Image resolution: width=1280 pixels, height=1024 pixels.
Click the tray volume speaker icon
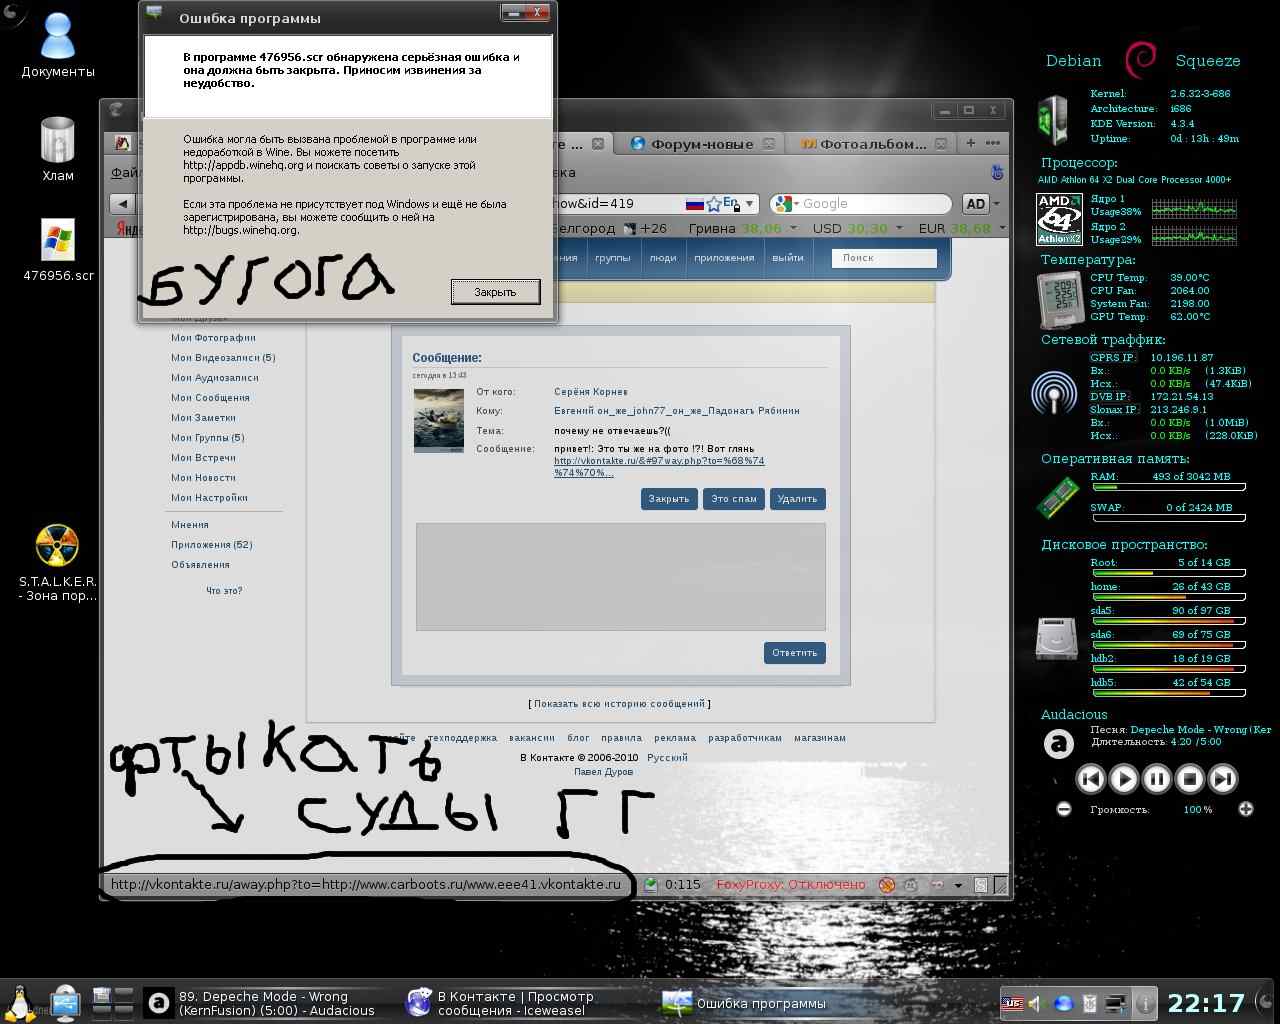pyautogui.click(x=1036, y=1003)
